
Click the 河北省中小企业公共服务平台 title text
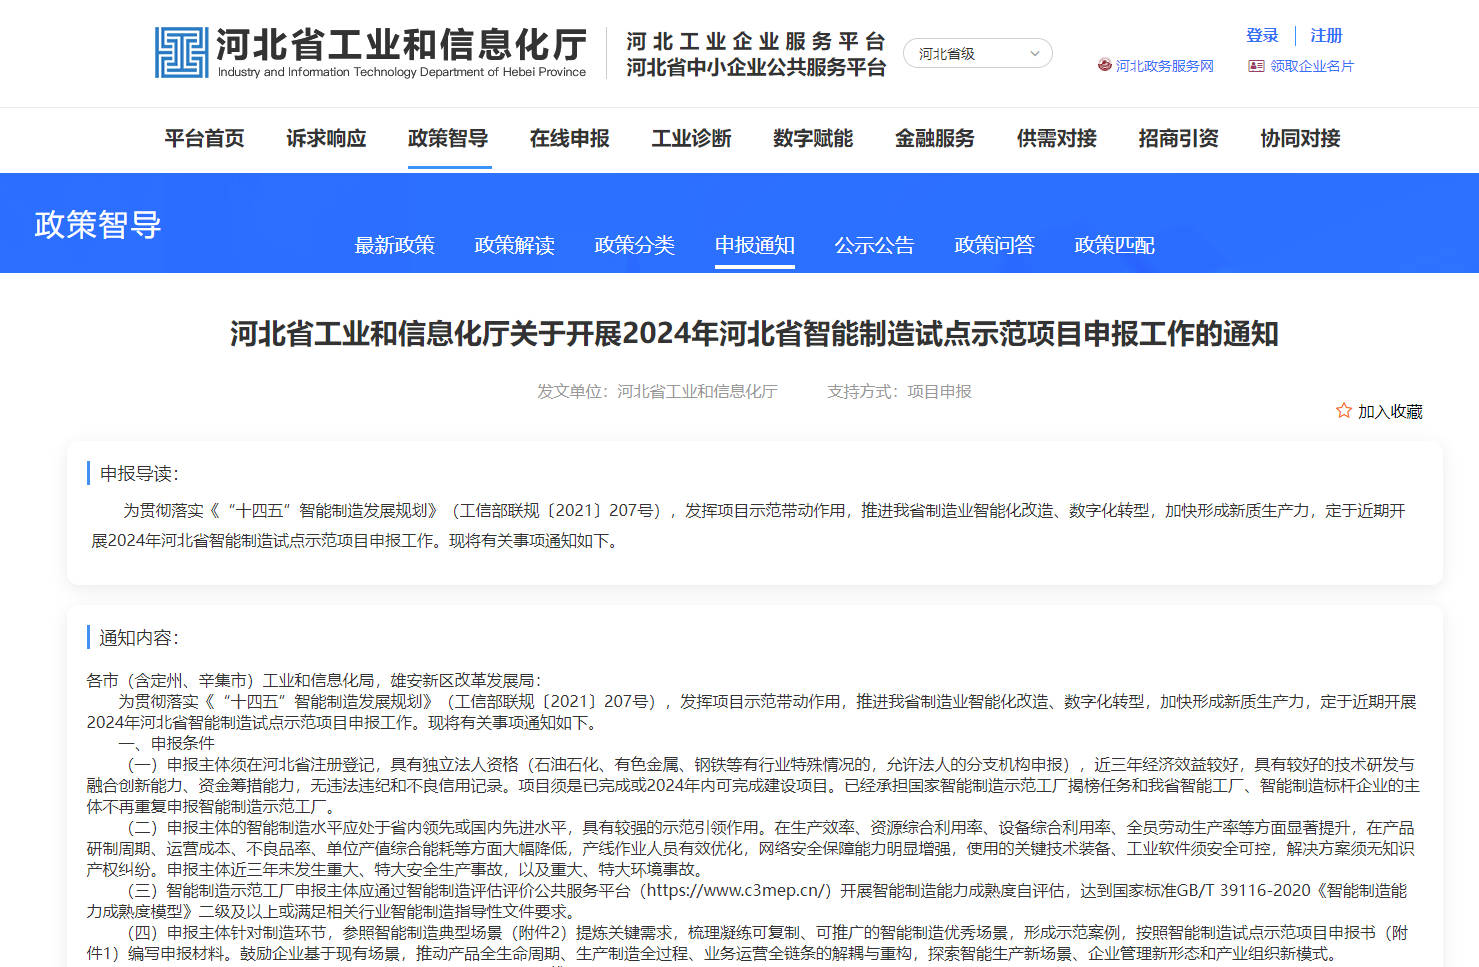coord(756,67)
